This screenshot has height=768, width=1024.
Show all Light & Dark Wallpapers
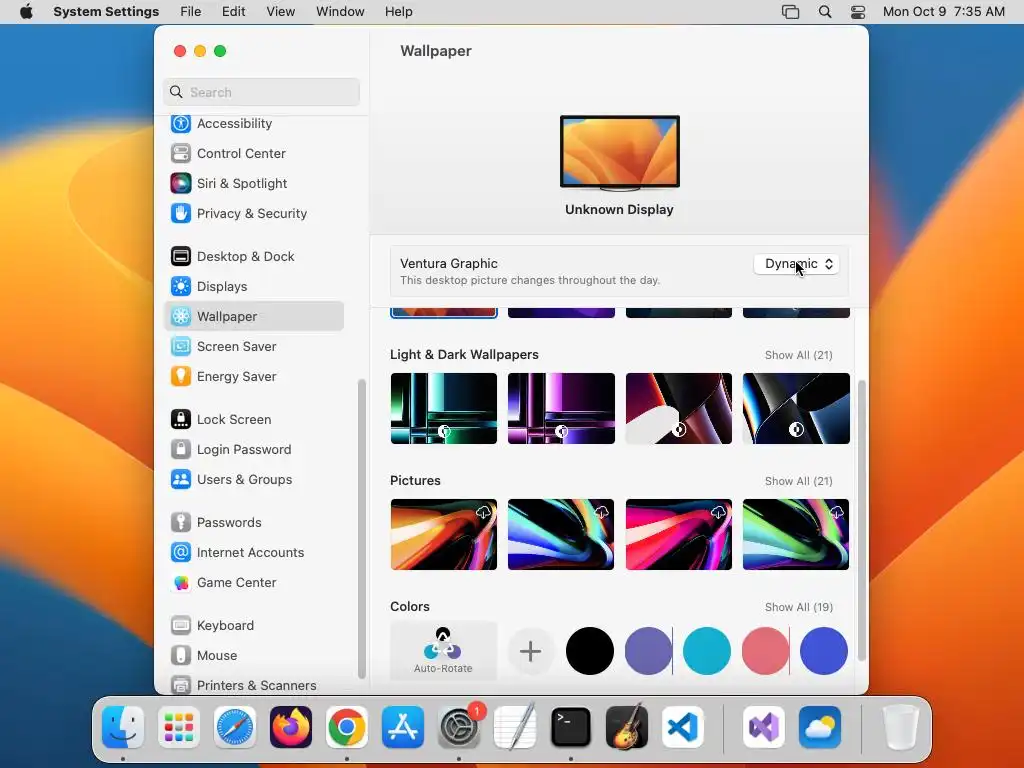(x=799, y=355)
